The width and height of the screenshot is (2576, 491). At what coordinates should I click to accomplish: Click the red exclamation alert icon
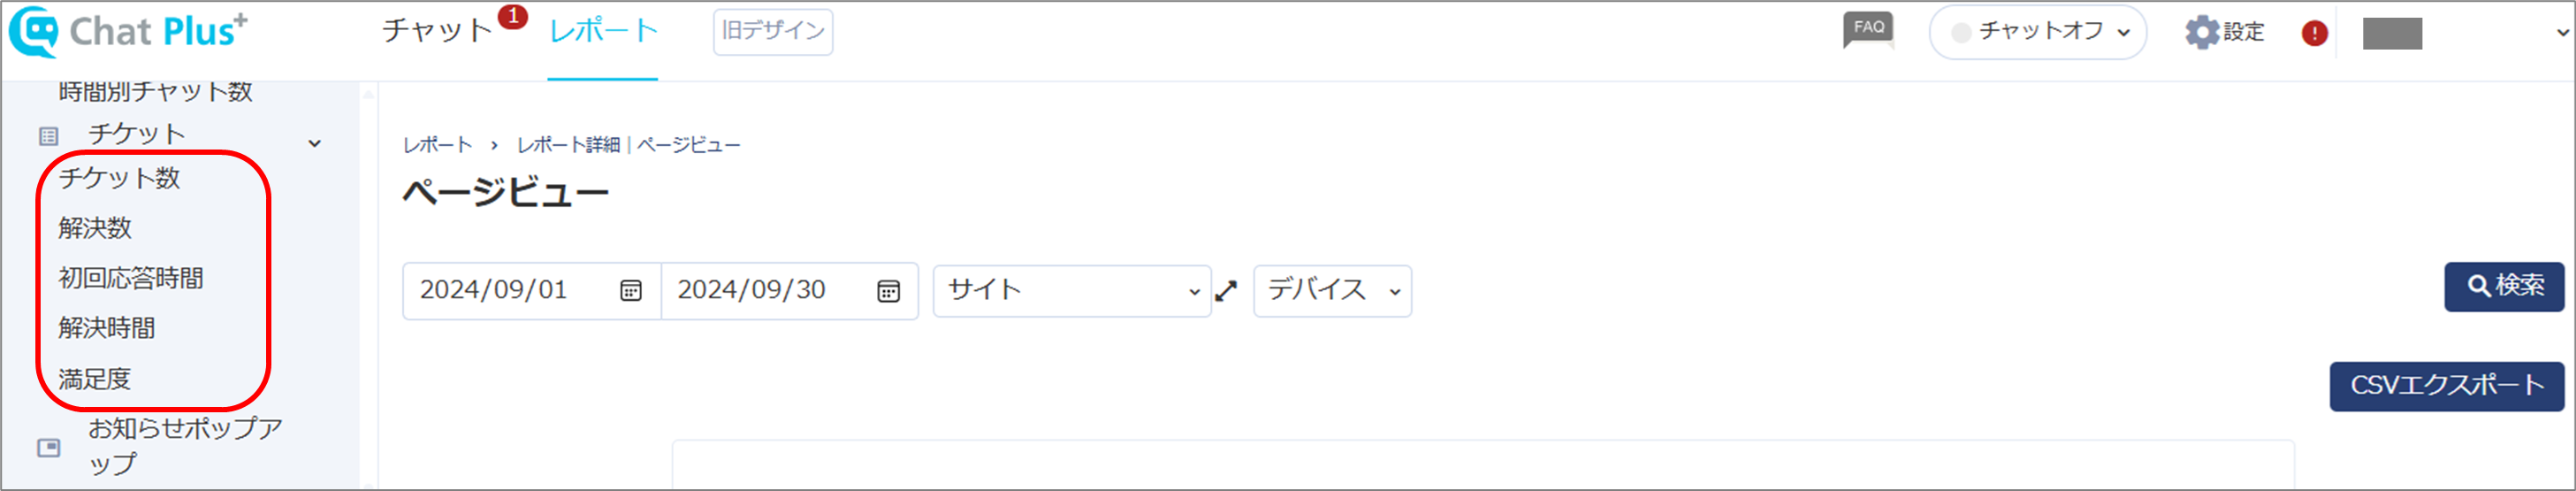tap(2314, 33)
